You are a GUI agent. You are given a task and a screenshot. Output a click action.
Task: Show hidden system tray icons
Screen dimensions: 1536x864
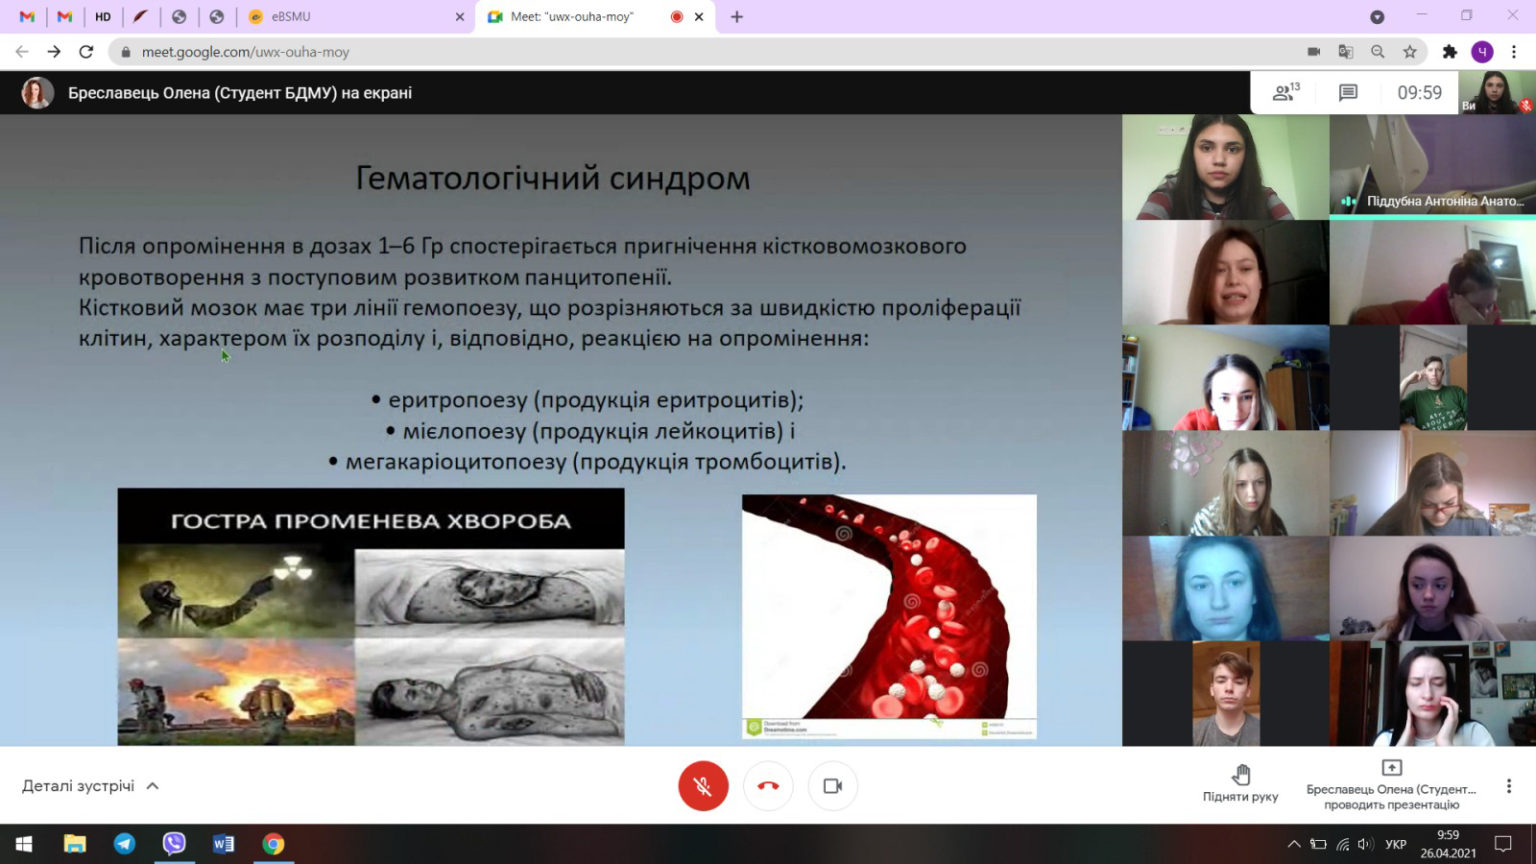coord(1293,844)
